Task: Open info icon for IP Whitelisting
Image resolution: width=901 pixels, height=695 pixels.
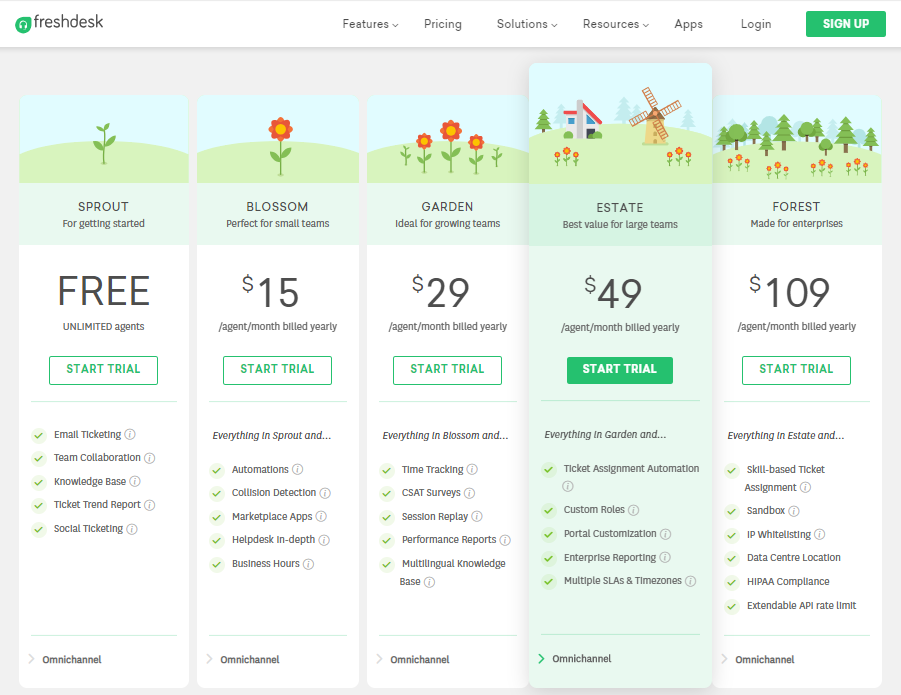Action: point(819,534)
